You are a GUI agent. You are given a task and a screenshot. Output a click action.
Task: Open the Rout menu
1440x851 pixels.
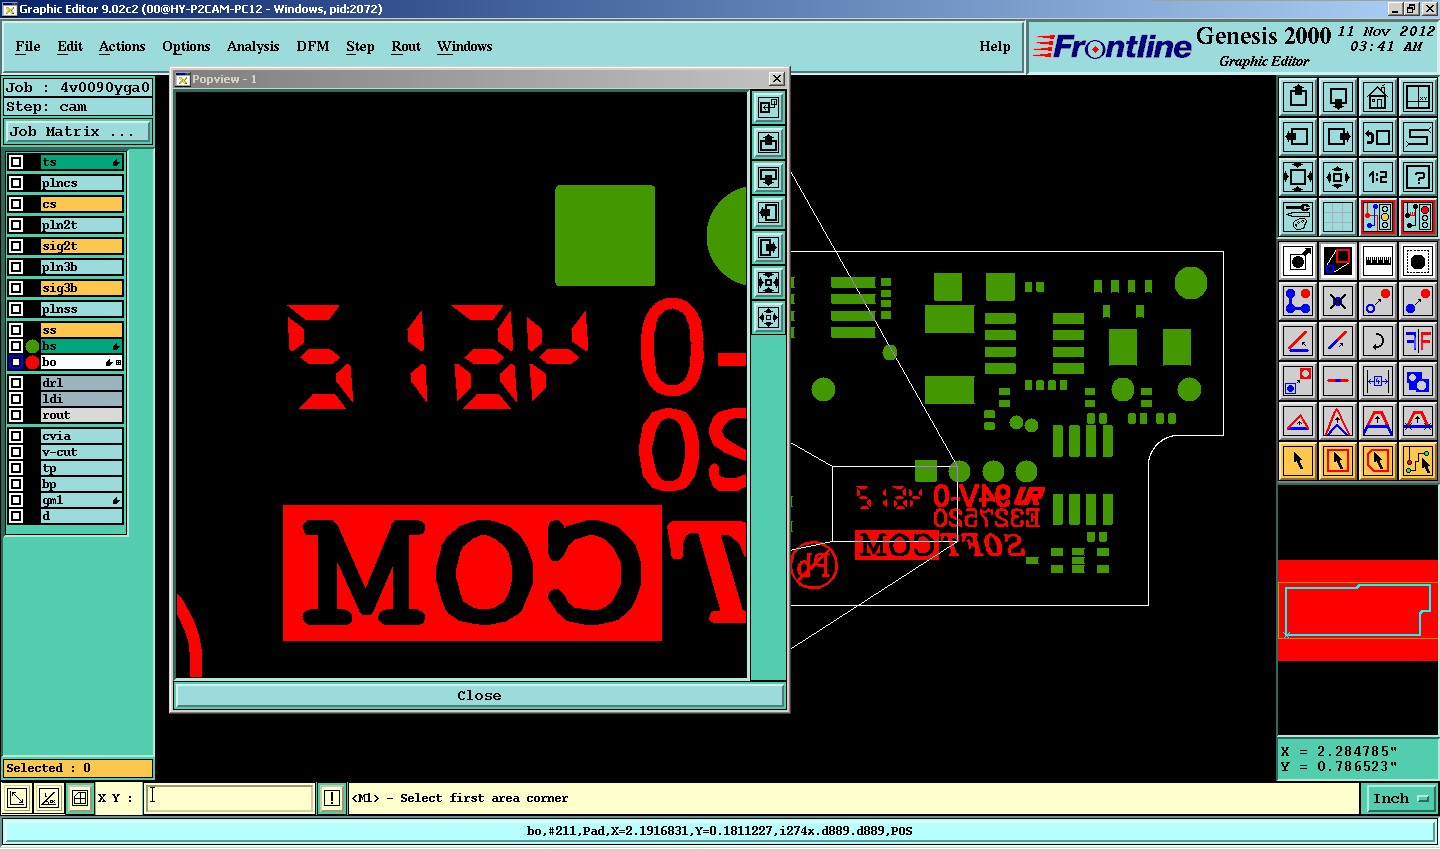click(x=406, y=46)
